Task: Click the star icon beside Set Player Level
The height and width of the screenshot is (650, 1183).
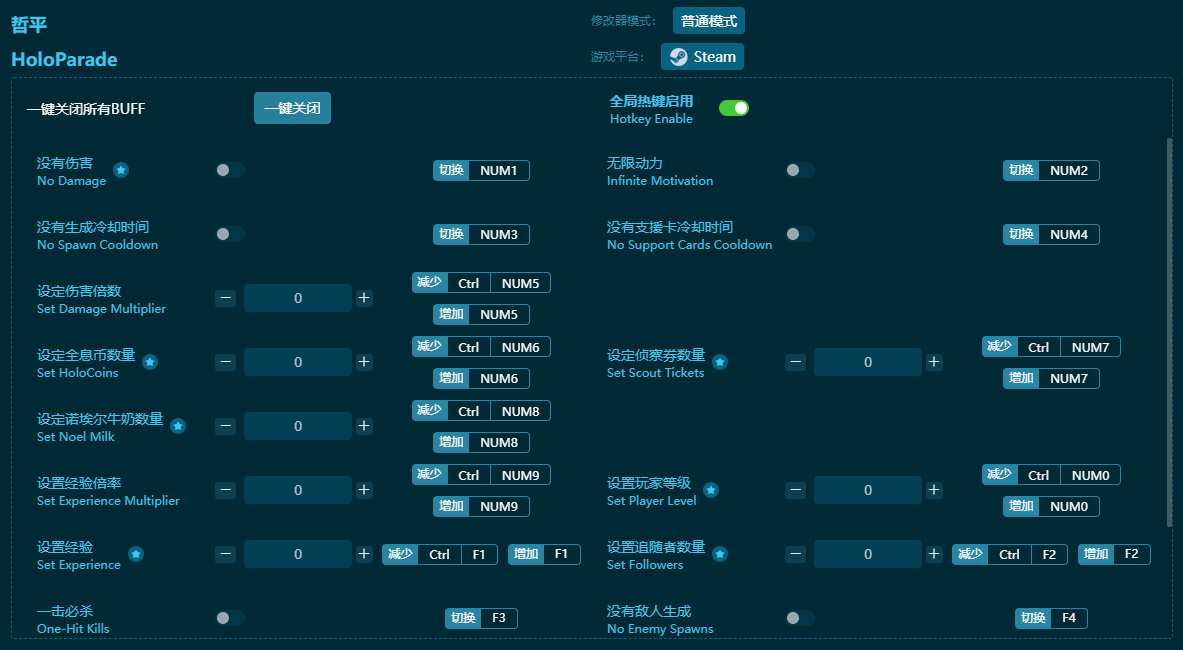Action: click(x=711, y=490)
